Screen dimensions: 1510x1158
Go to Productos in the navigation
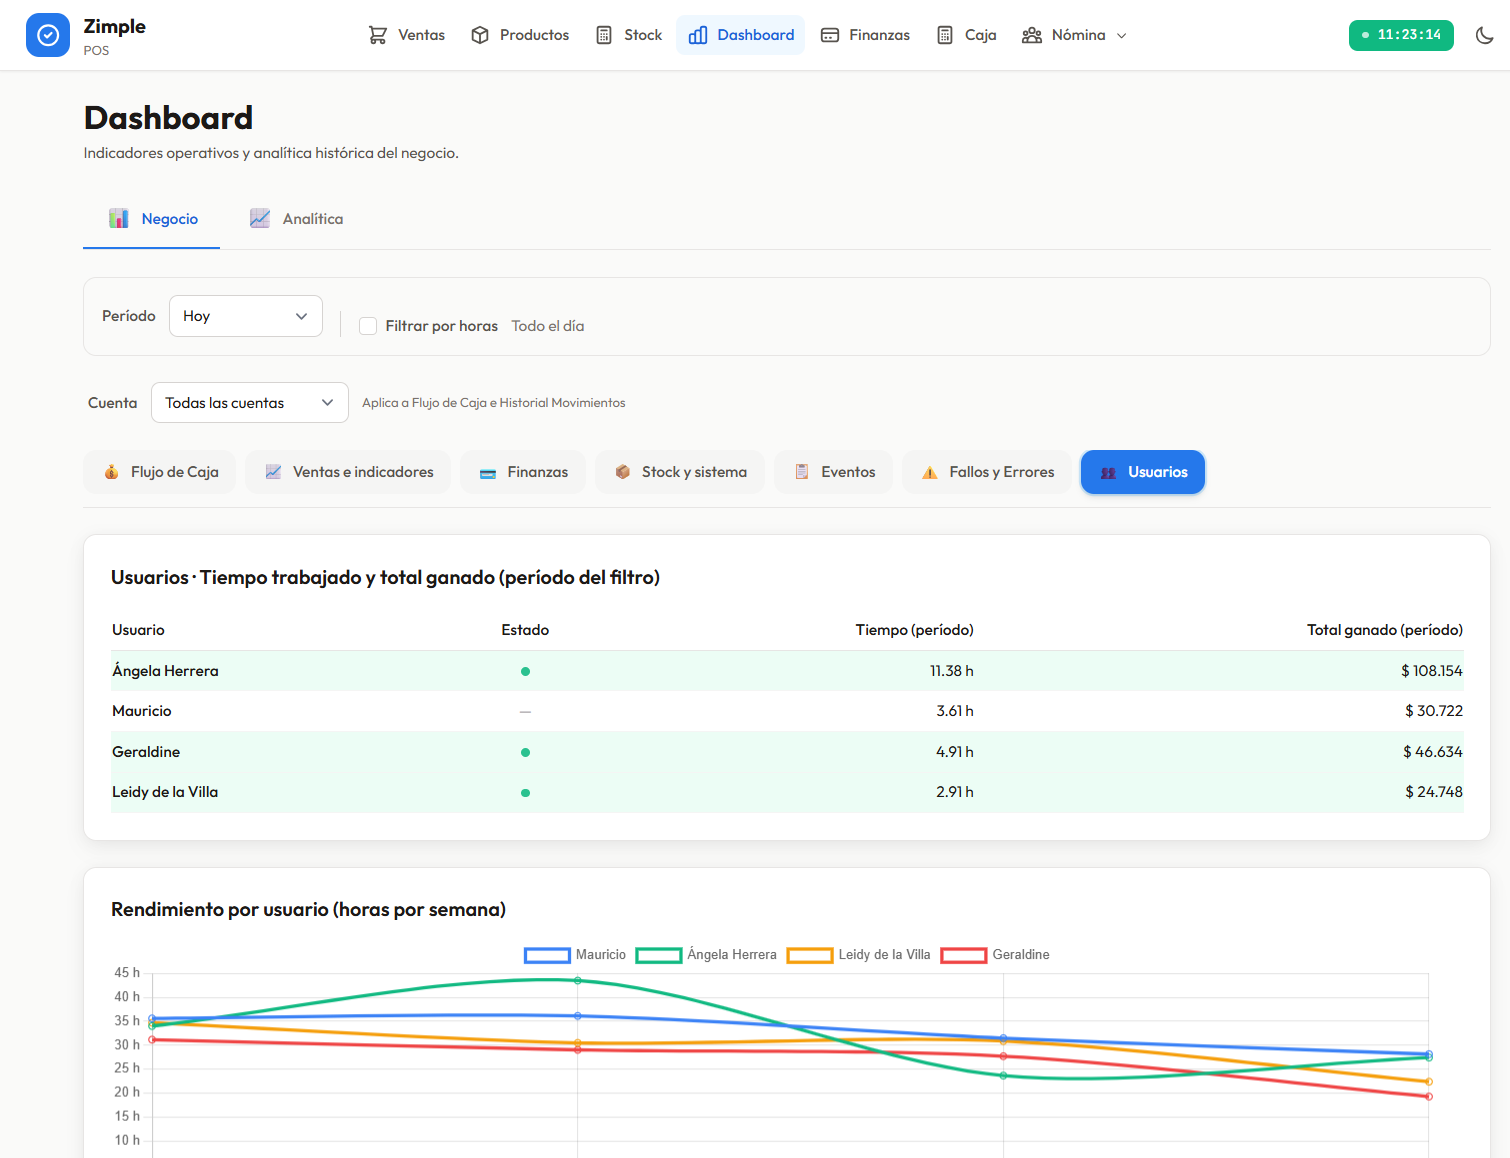click(x=520, y=35)
